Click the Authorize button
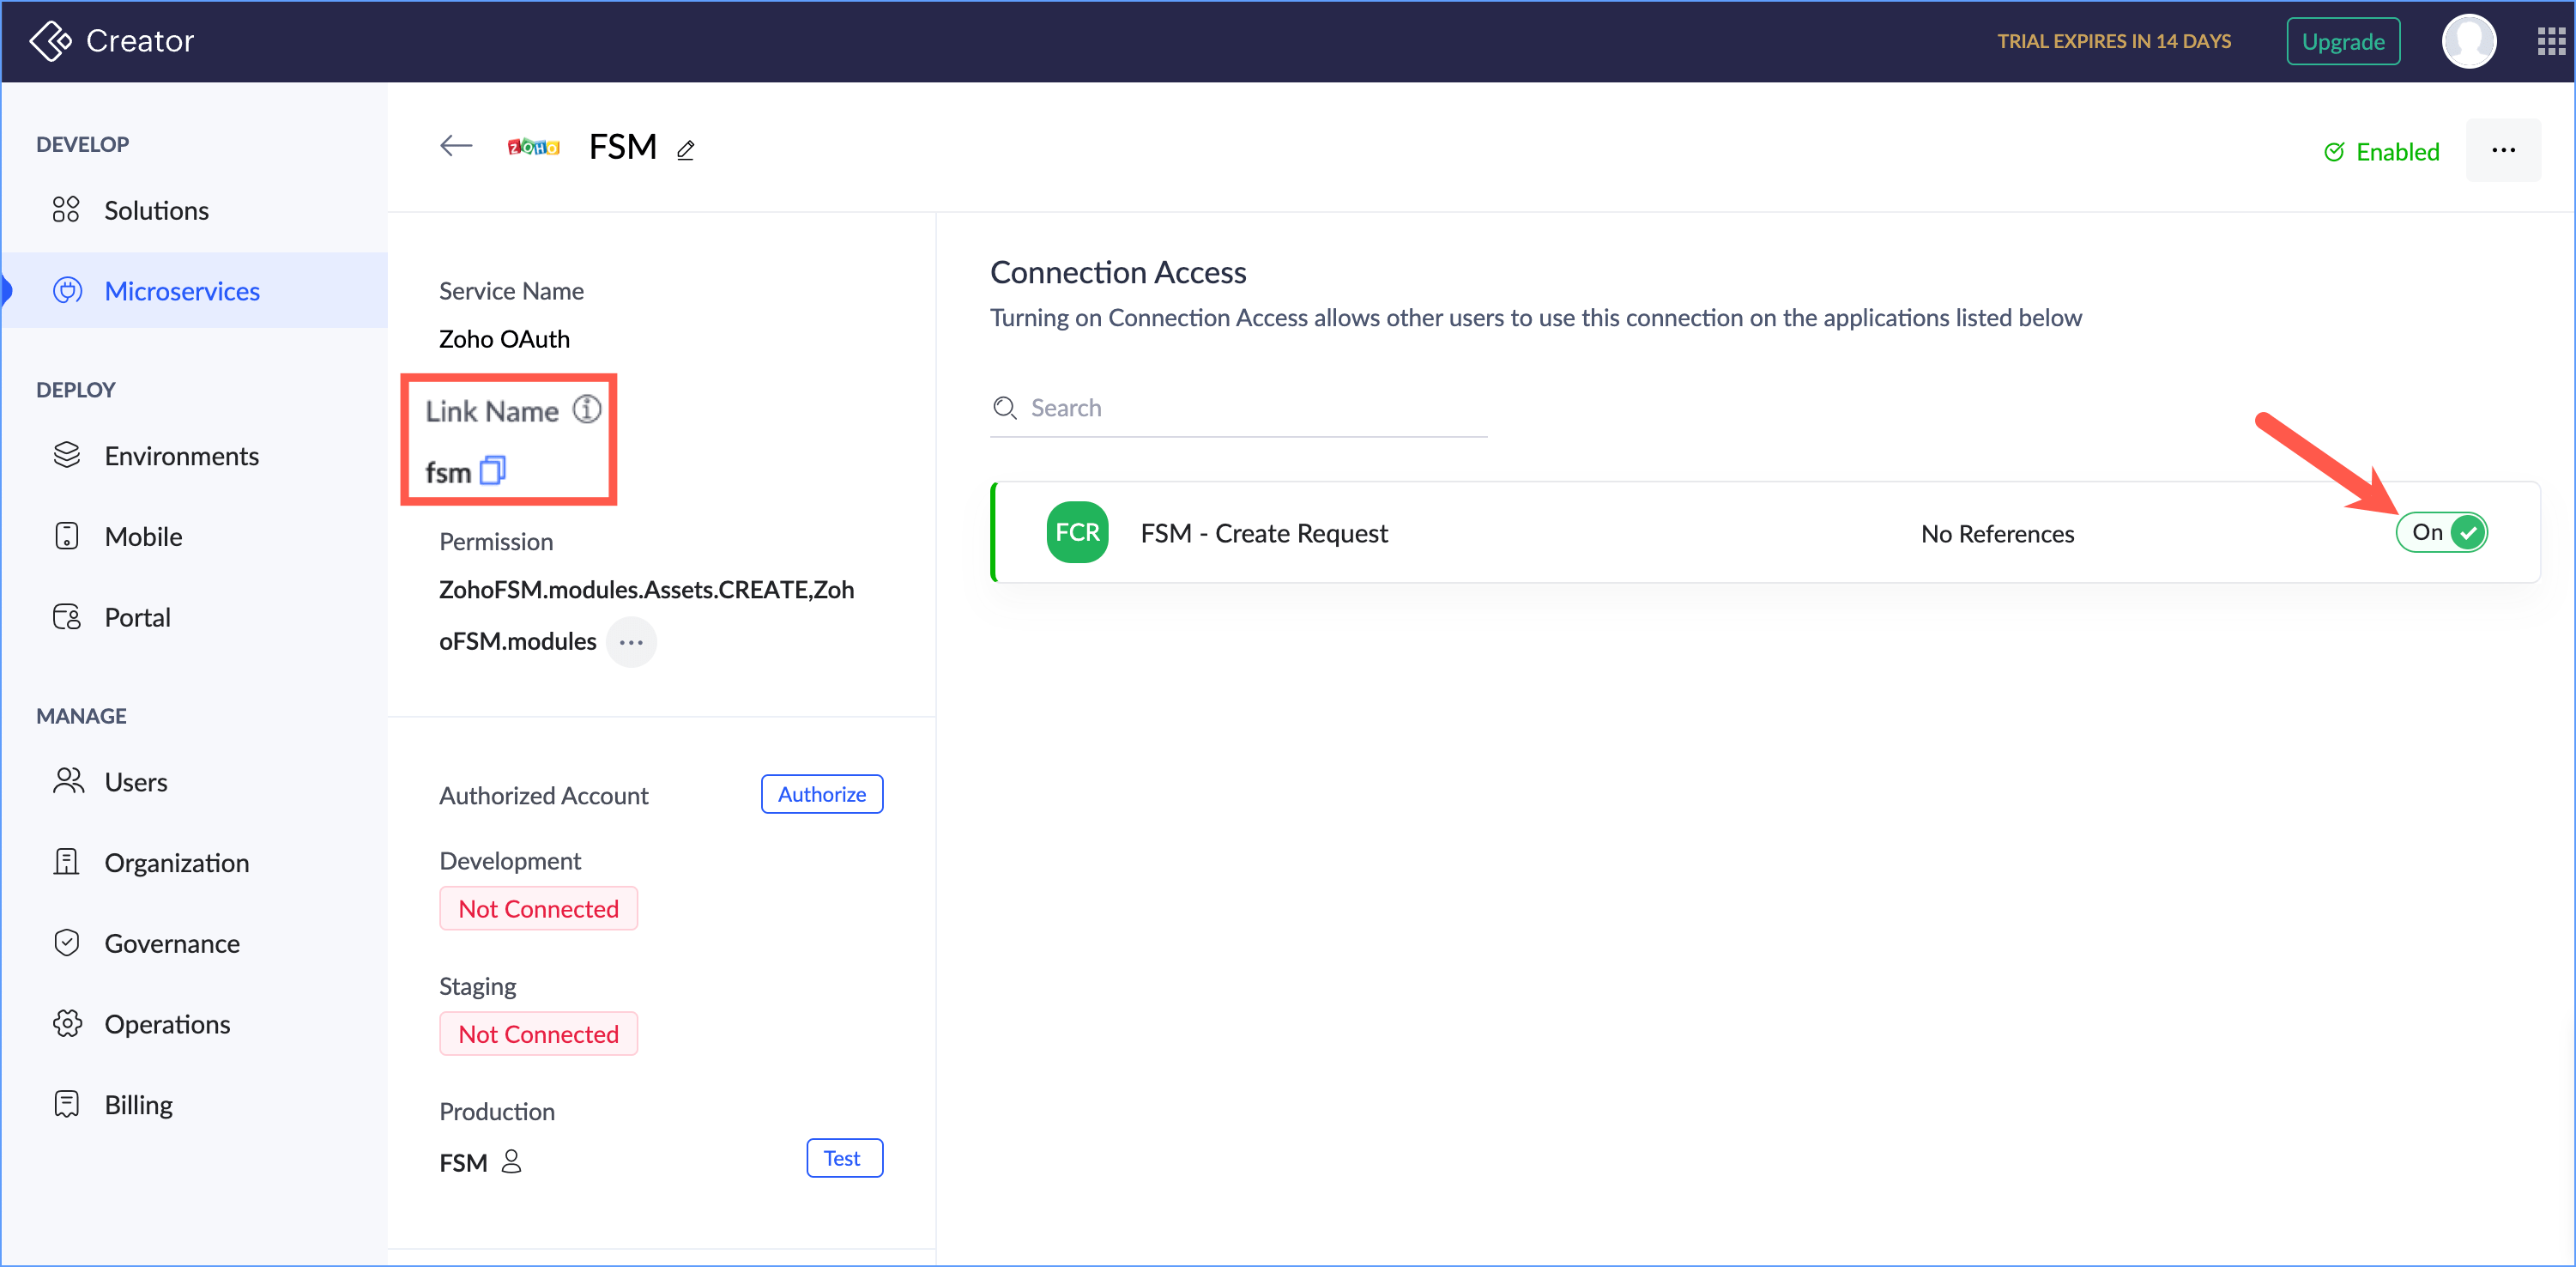The width and height of the screenshot is (2576, 1267). [821, 794]
